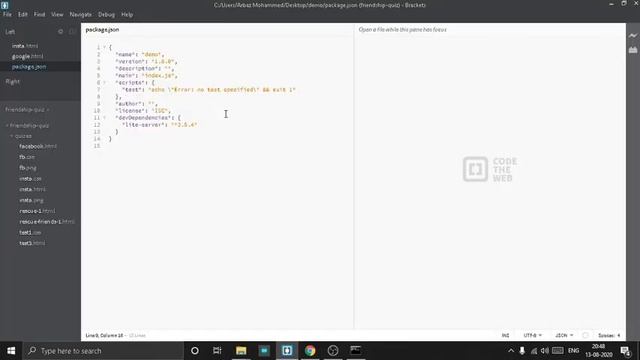Screen dimensions: 640x360
Task: Open the Debug menu
Action: click(107, 14)
